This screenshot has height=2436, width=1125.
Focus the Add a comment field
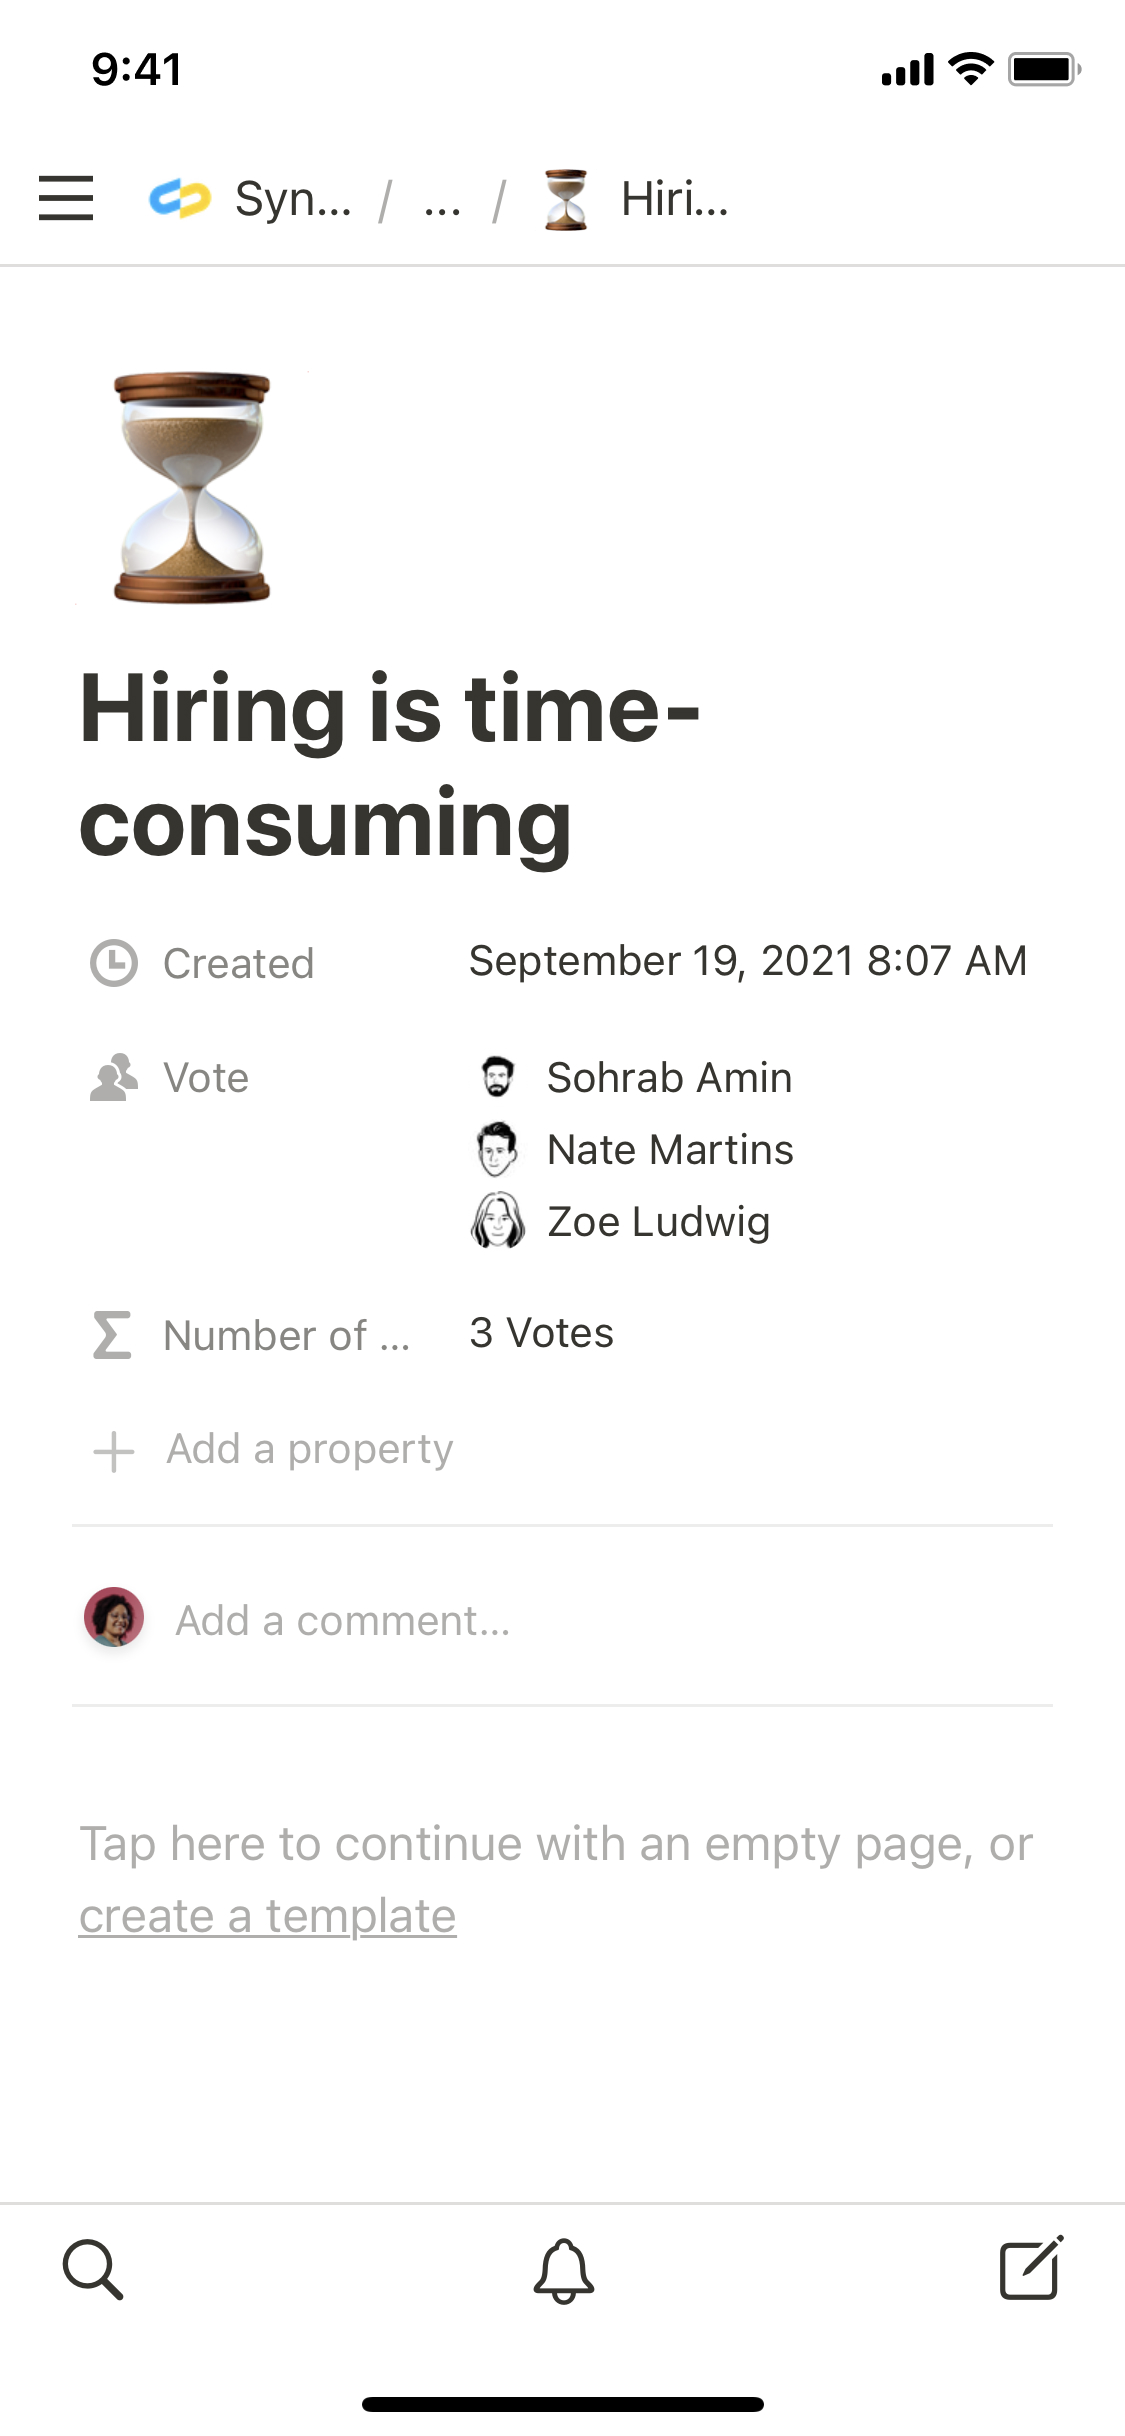[x=343, y=1621]
